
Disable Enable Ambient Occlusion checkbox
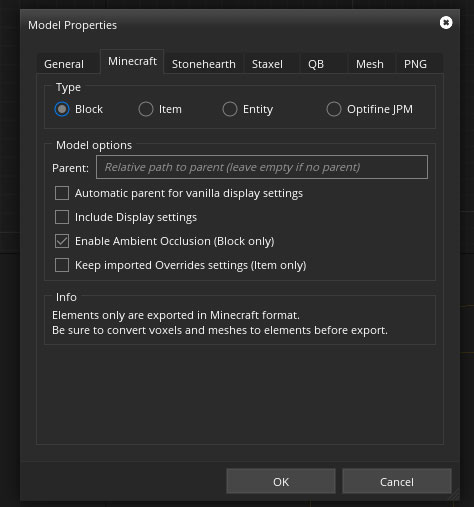tap(62, 241)
